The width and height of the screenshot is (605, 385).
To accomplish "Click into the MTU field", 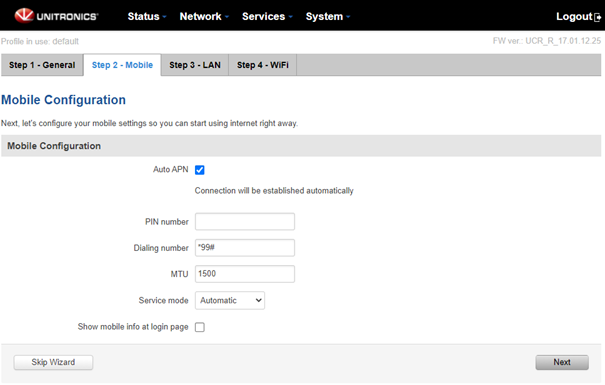I will 245,274.
